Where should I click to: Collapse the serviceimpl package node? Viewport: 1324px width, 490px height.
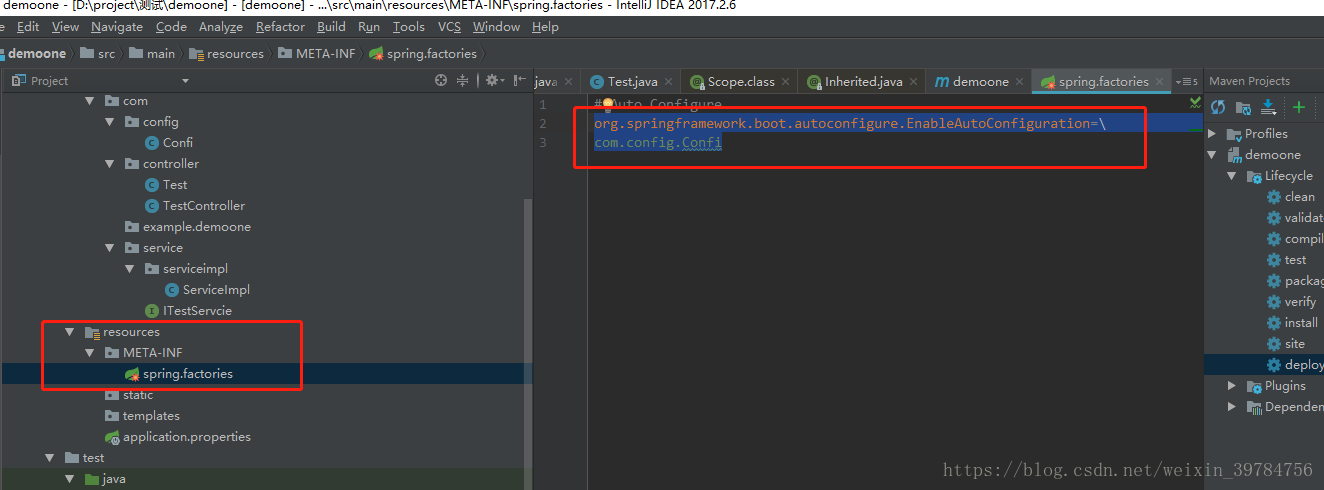coord(129,269)
